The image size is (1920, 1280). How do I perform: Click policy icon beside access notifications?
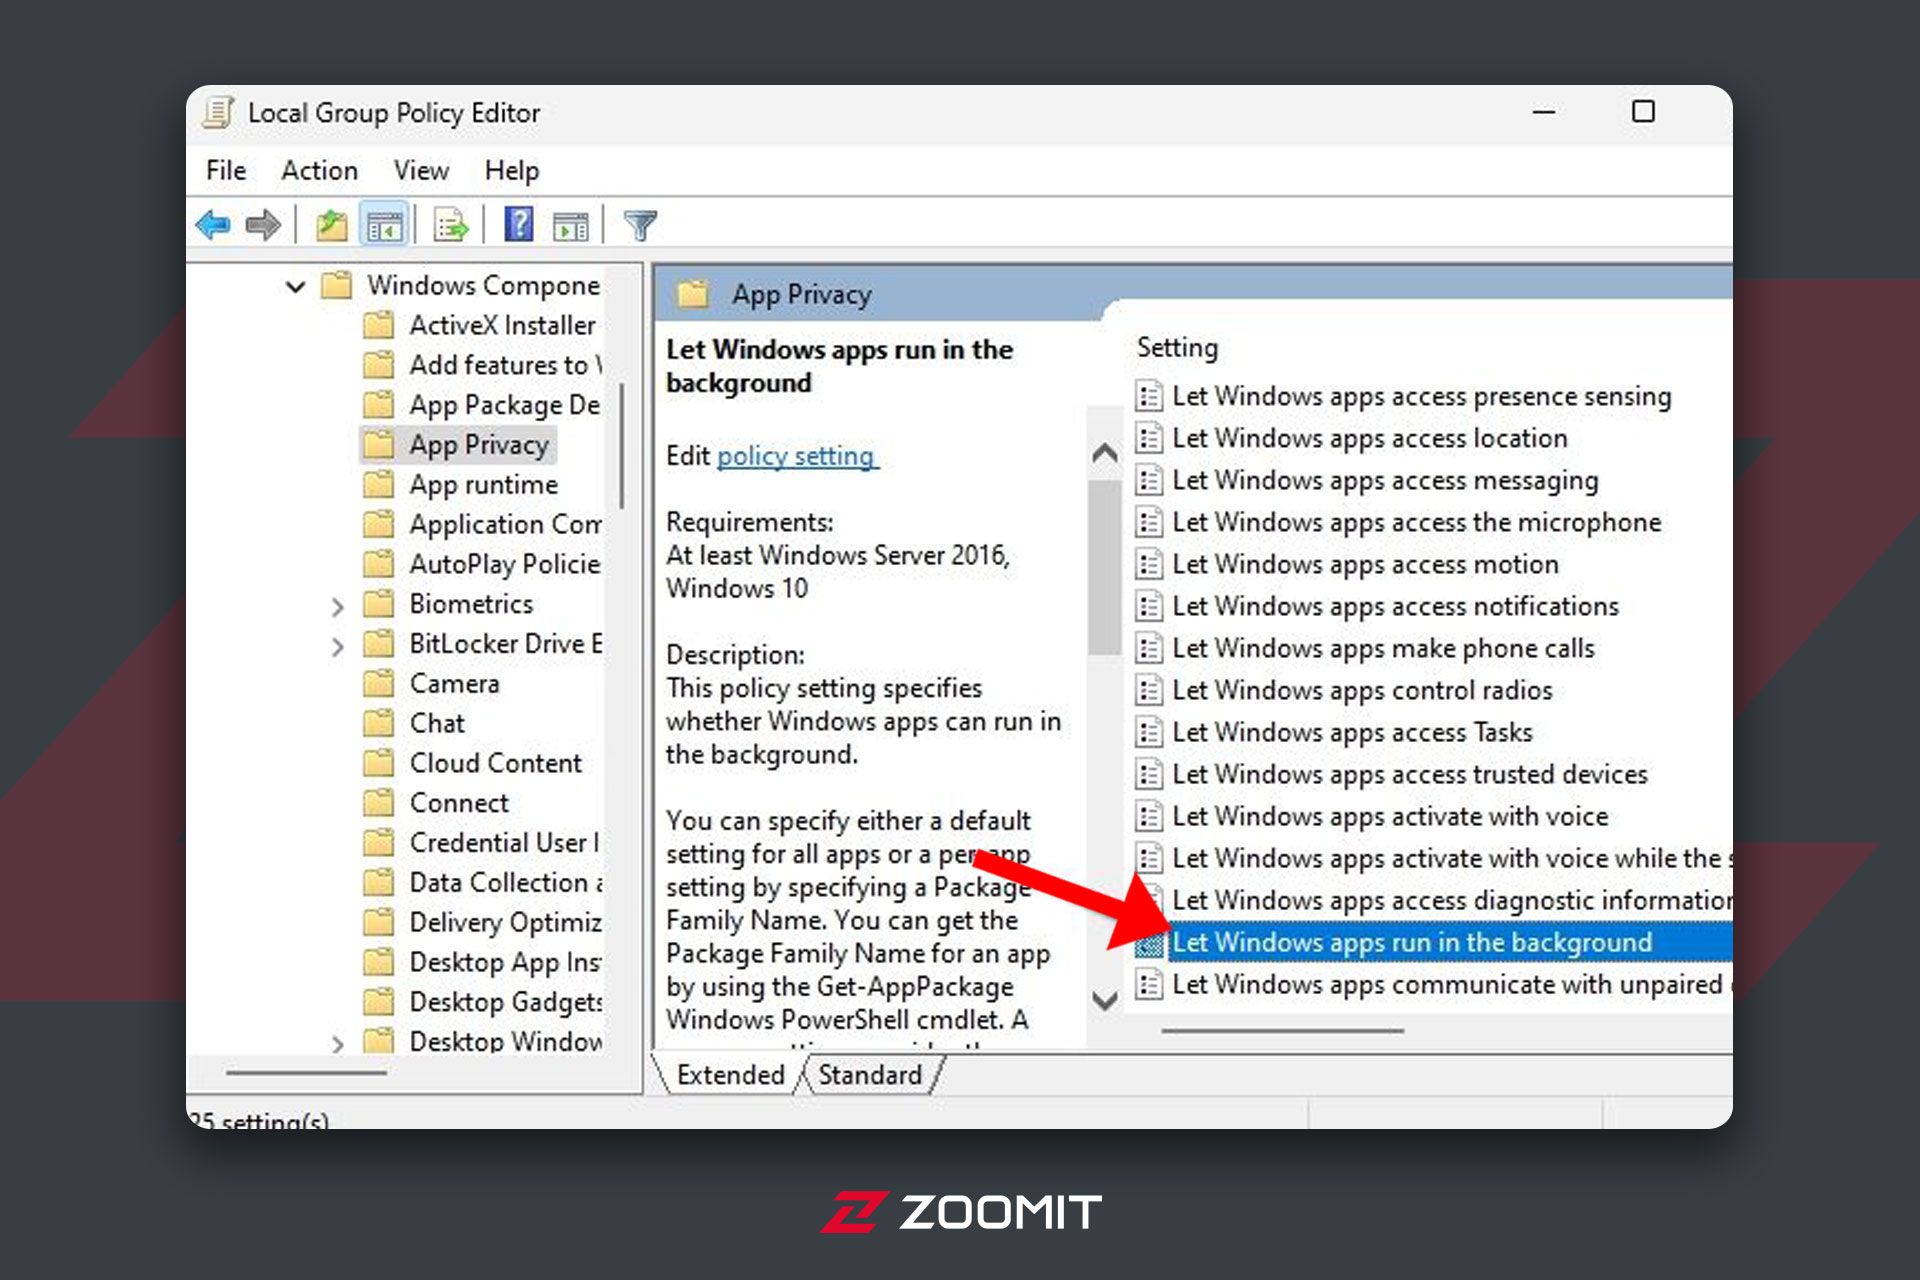coord(1149,606)
